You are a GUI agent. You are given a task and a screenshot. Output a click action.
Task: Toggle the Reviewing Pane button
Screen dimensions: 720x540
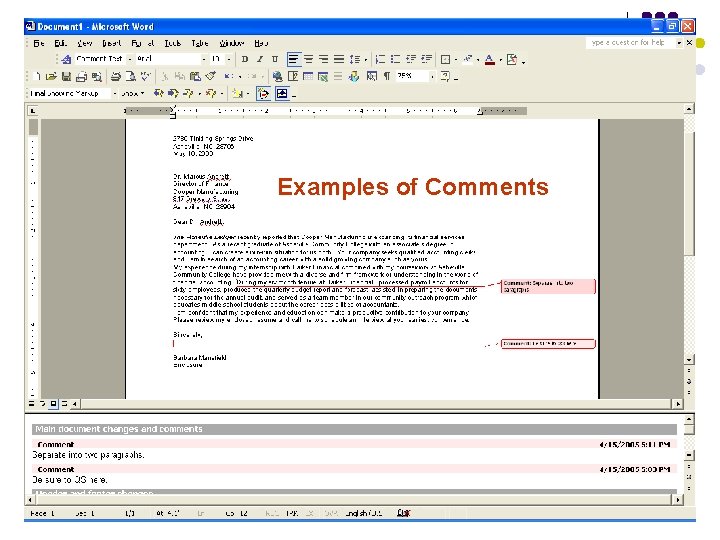pyautogui.click(x=281, y=94)
